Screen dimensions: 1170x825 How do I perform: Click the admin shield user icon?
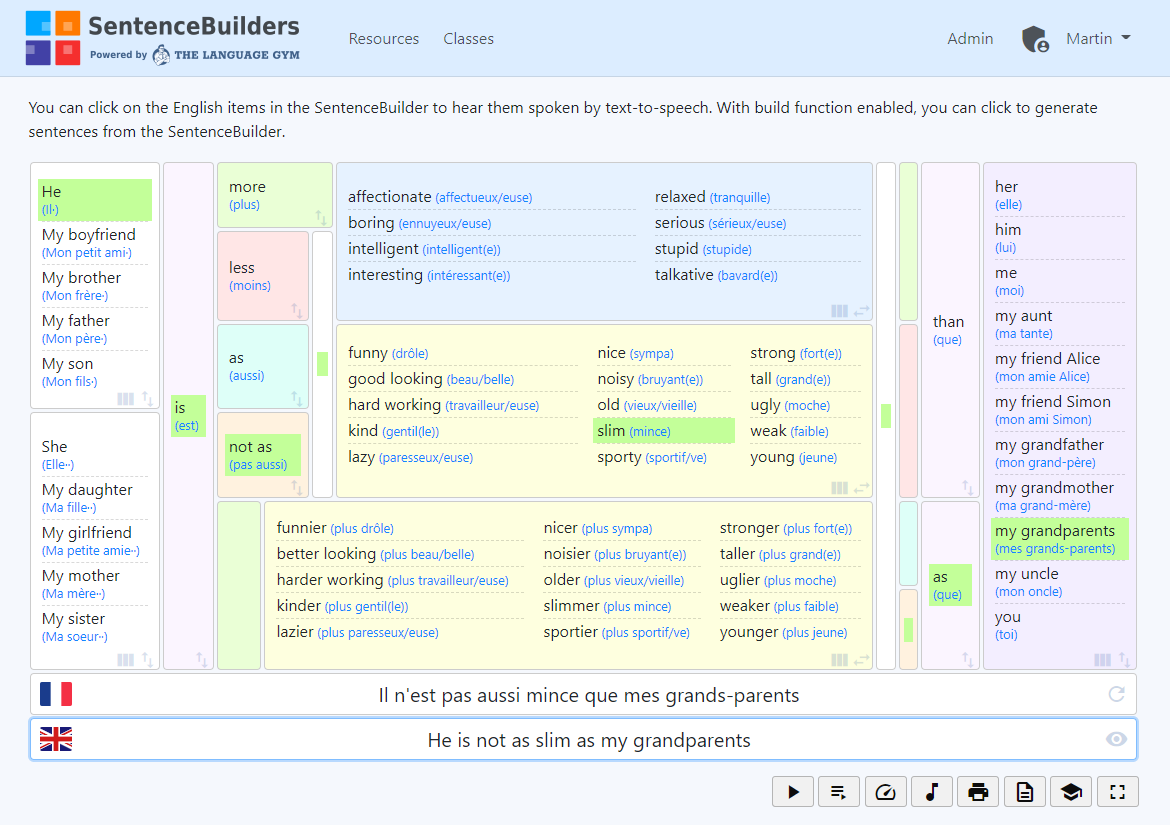(1035, 39)
